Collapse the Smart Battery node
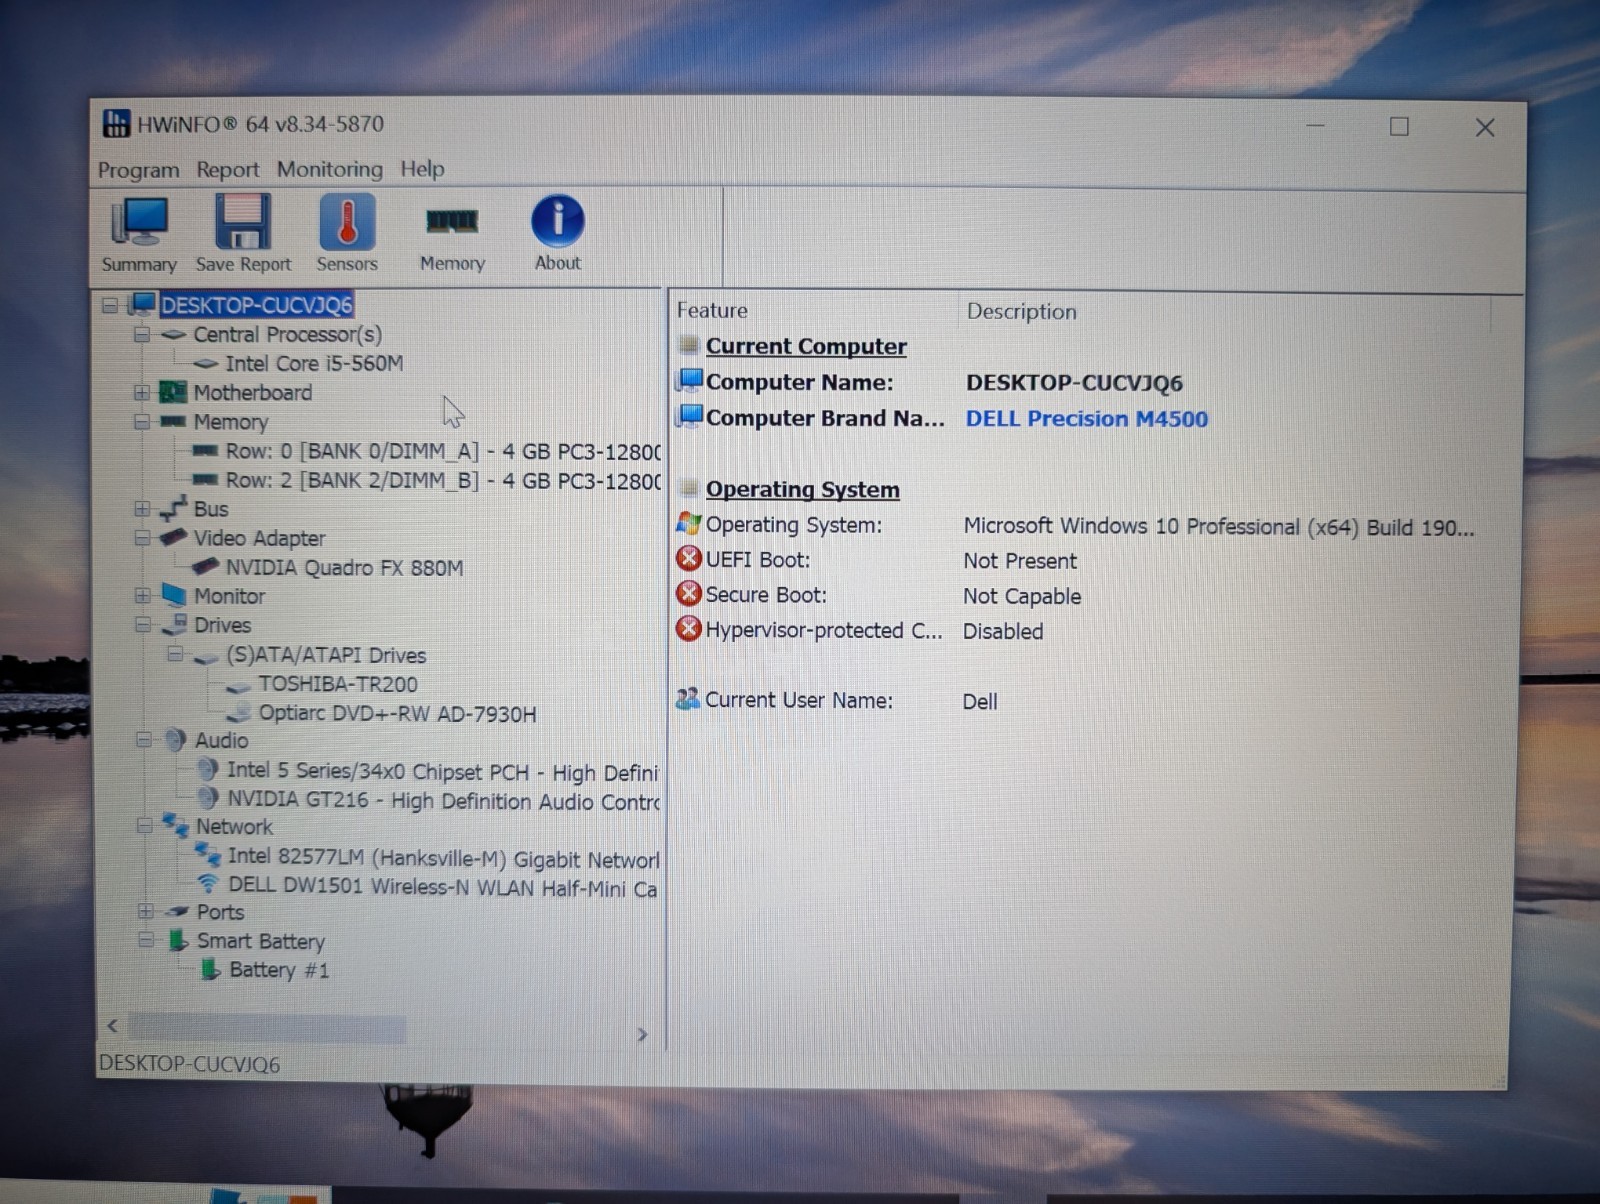Image resolution: width=1600 pixels, height=1204 pixels. (x=146, y=940)
